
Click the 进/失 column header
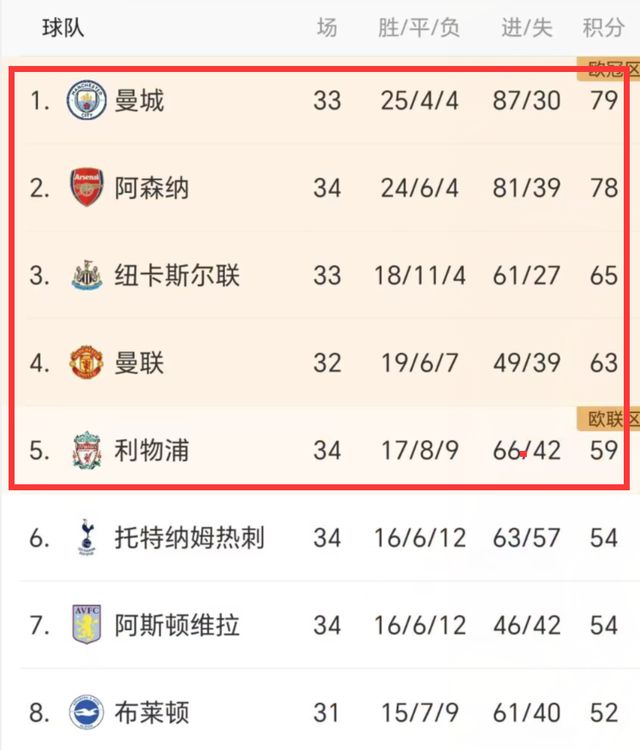527,27
